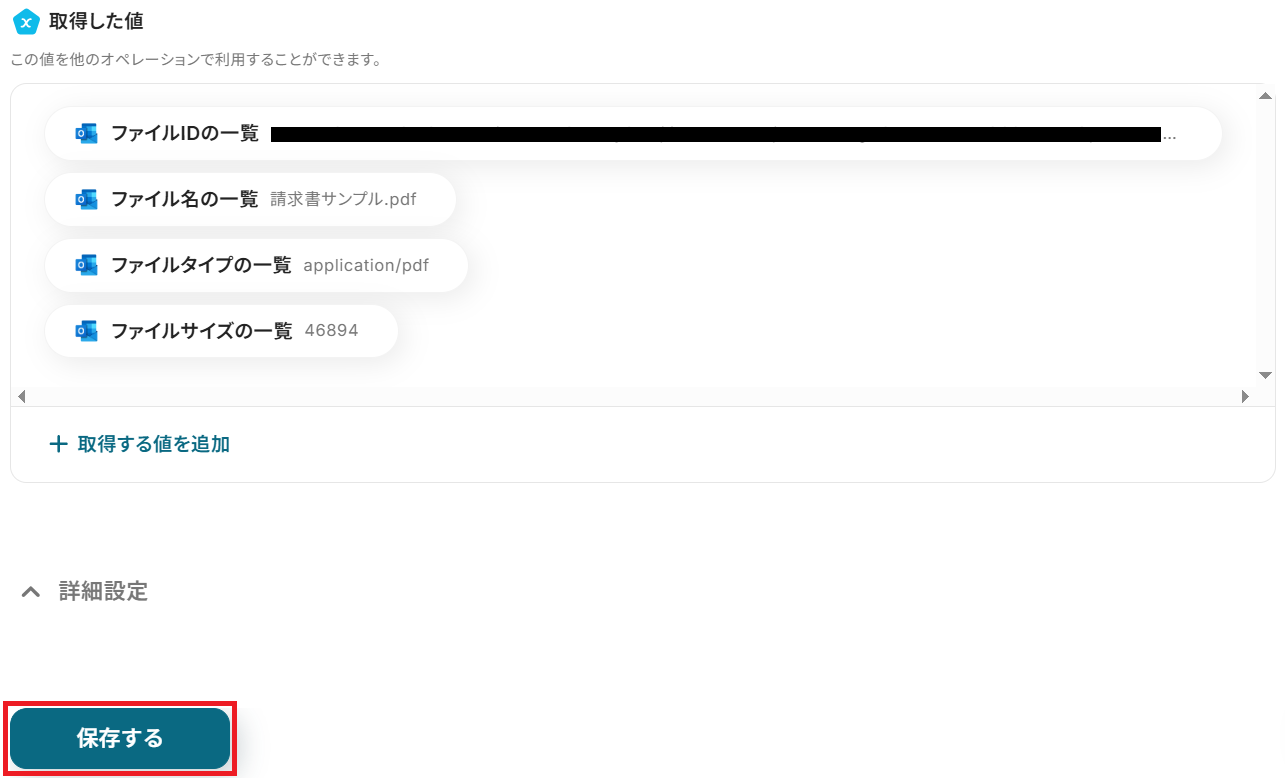Select the ファイルタイプの一覧 application/pdf chip

[256, 265]
